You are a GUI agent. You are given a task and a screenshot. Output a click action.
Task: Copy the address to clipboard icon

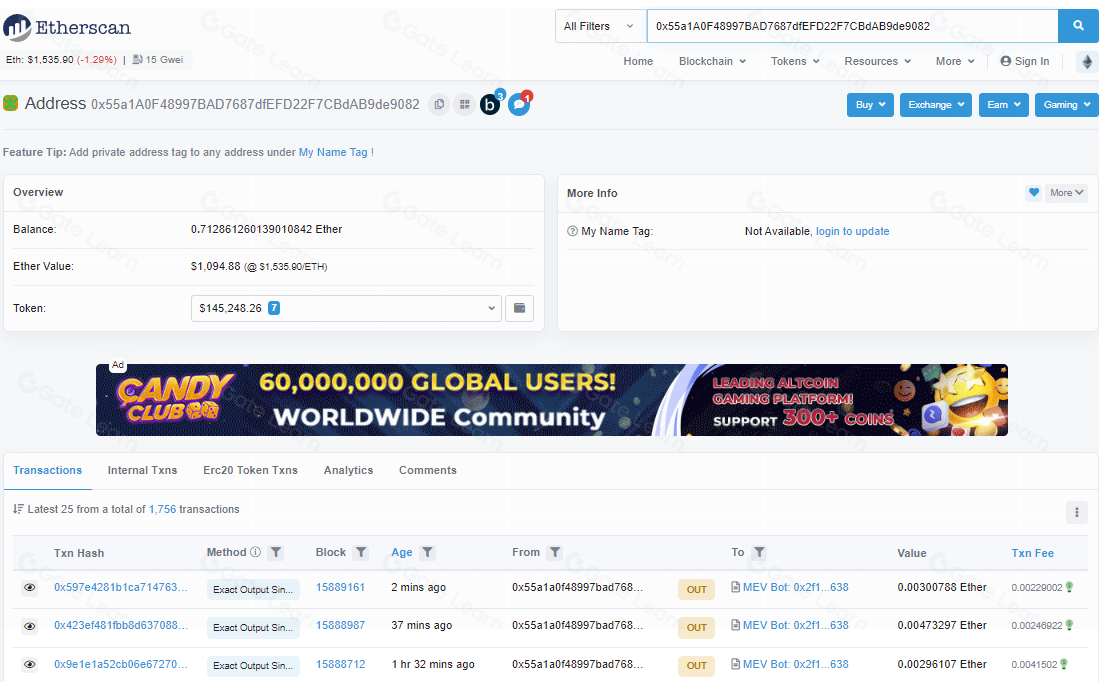438,104
